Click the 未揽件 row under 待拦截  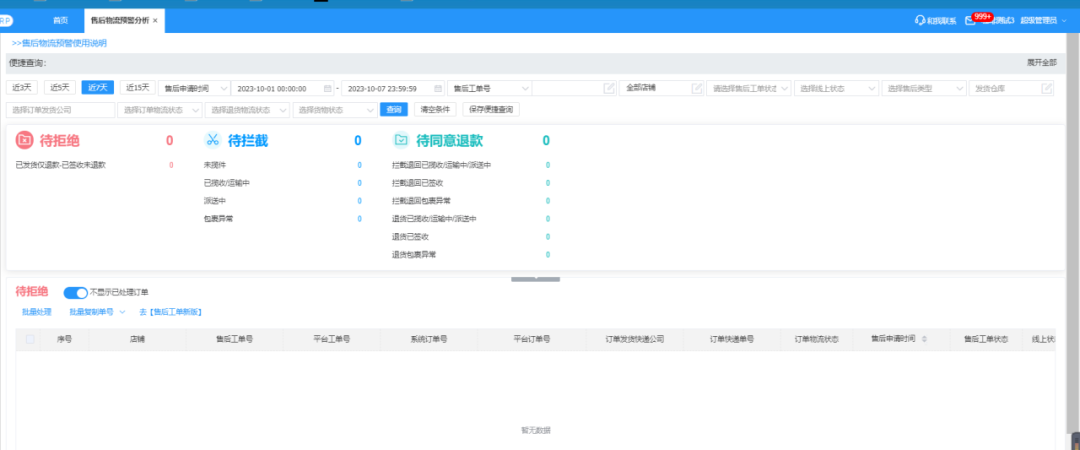click(x=282, y=165)
